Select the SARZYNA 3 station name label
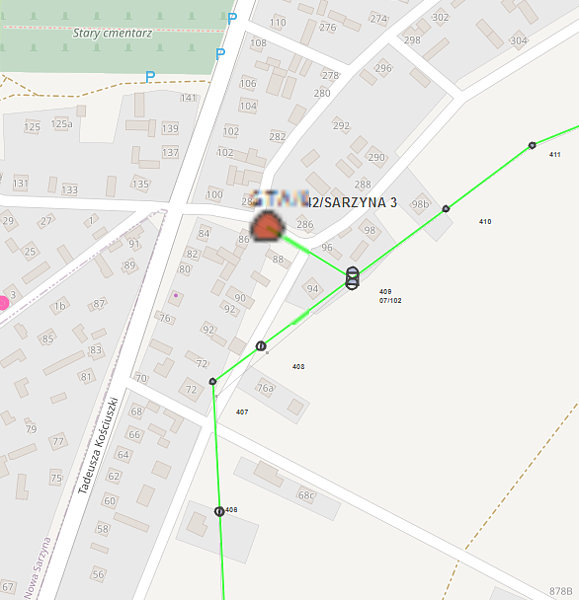This screenshot has height=600, width=579. pos(325,201)
